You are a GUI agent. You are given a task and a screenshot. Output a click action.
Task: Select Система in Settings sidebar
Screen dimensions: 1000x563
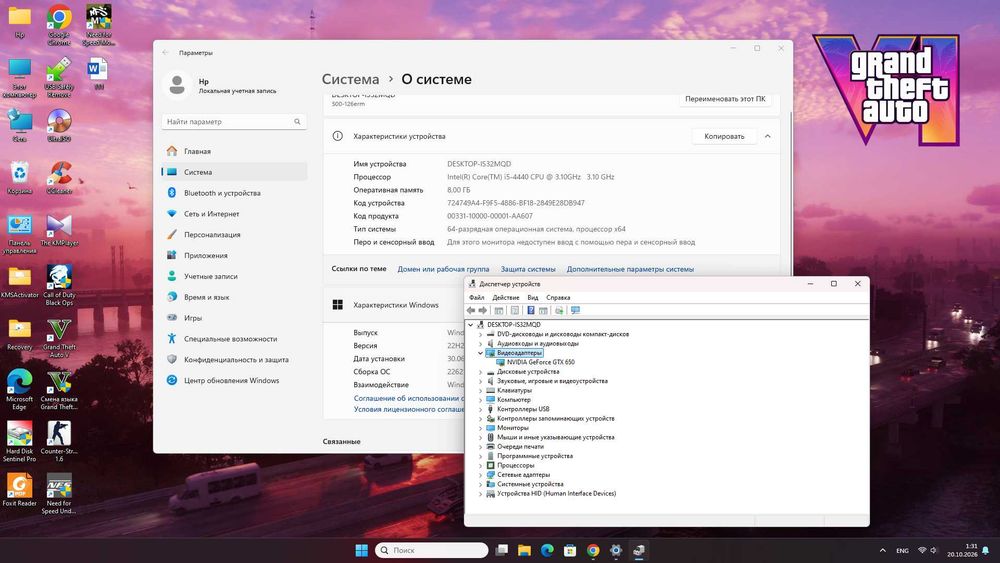[x=234, y=172]
